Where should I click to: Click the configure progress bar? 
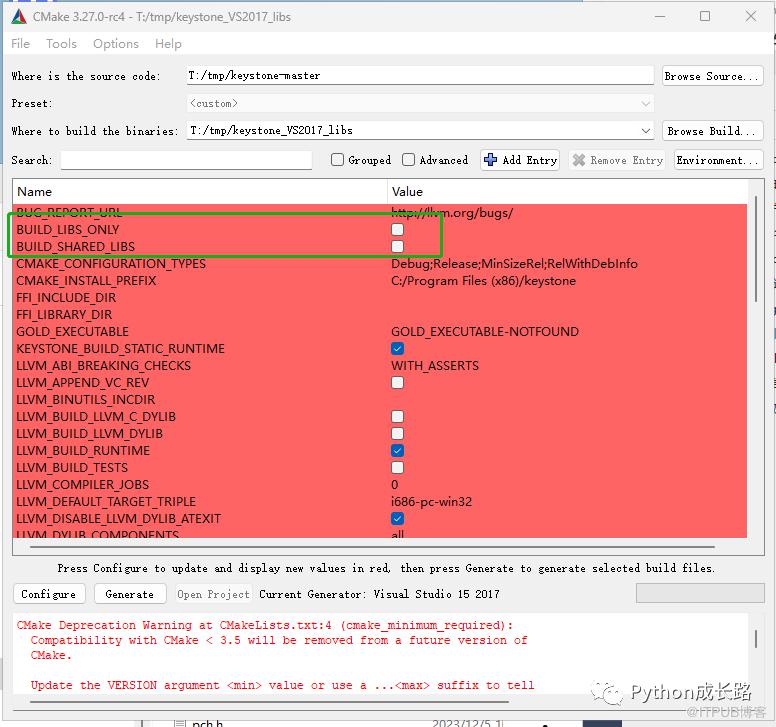[700, 593]
